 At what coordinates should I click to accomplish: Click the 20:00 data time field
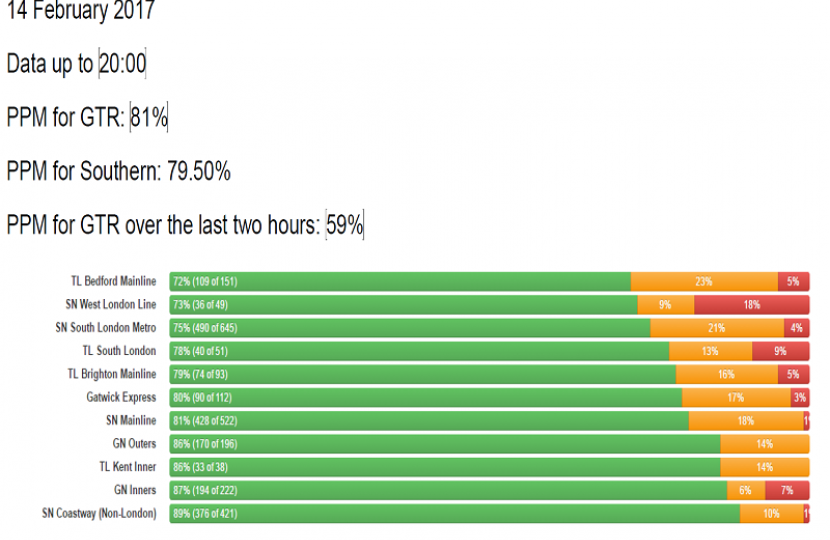click(x=123, y=65)
